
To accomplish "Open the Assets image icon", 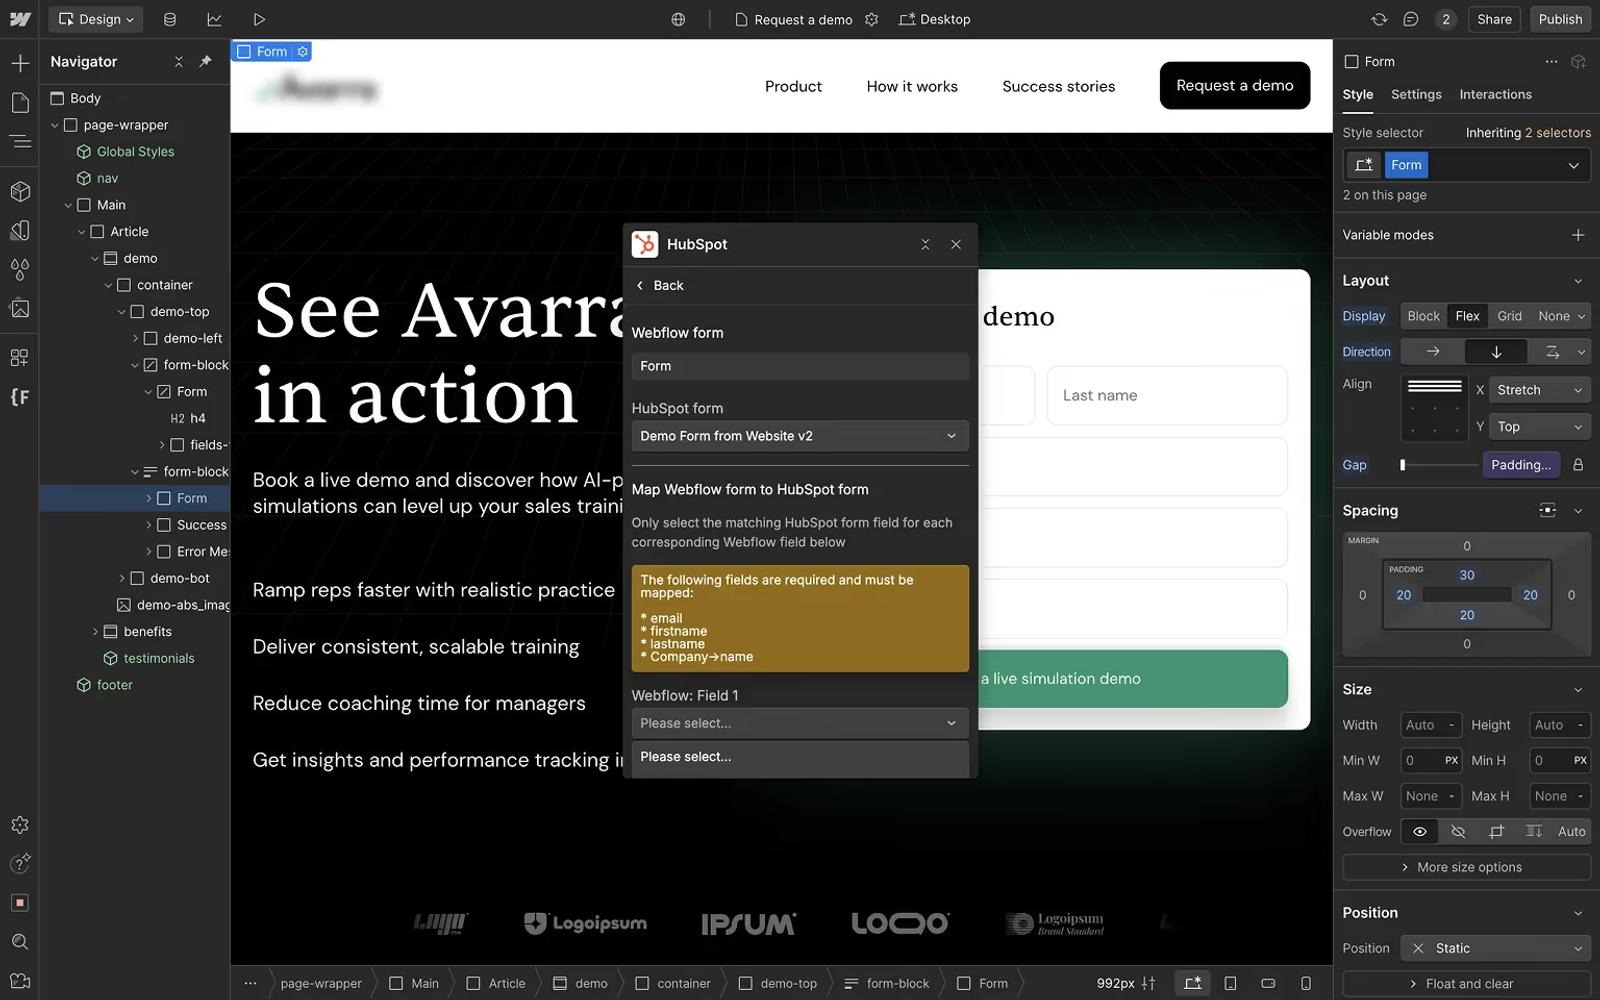I will tap(20, 308).
